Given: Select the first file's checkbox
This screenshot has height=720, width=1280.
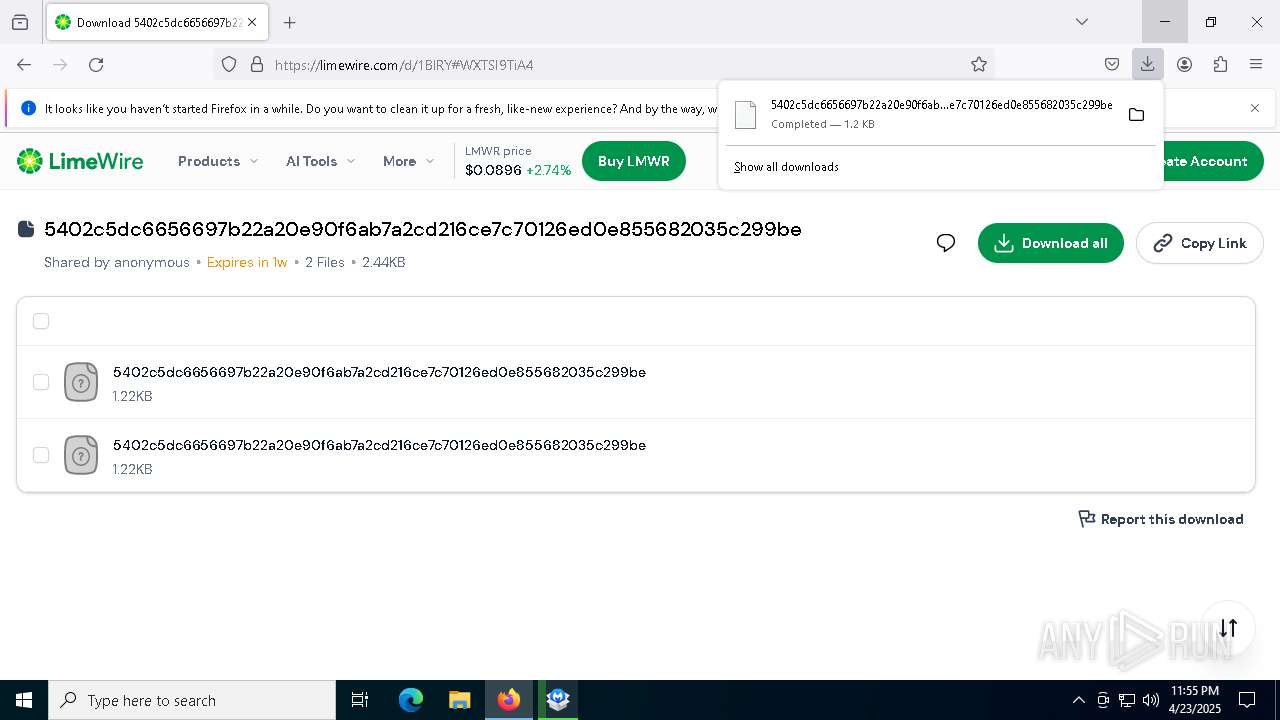Looking at the screenshot, I should point(41,382).
